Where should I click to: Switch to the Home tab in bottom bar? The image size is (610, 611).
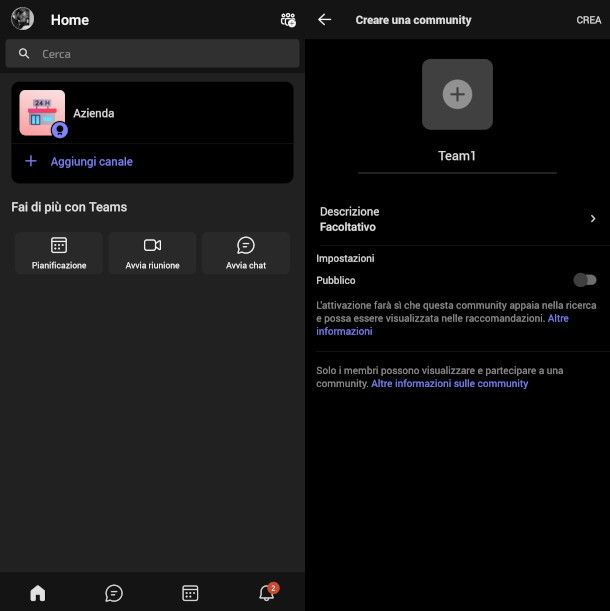38,593
